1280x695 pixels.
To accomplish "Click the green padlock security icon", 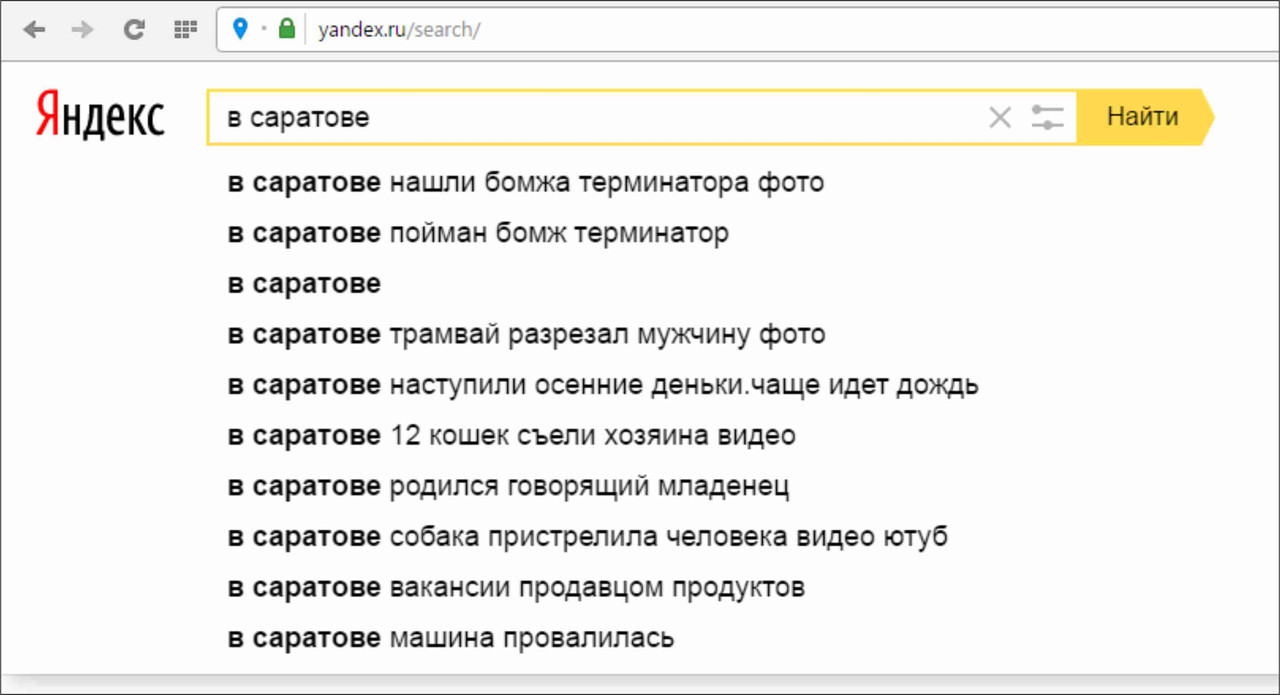I will tap(287, 30).
